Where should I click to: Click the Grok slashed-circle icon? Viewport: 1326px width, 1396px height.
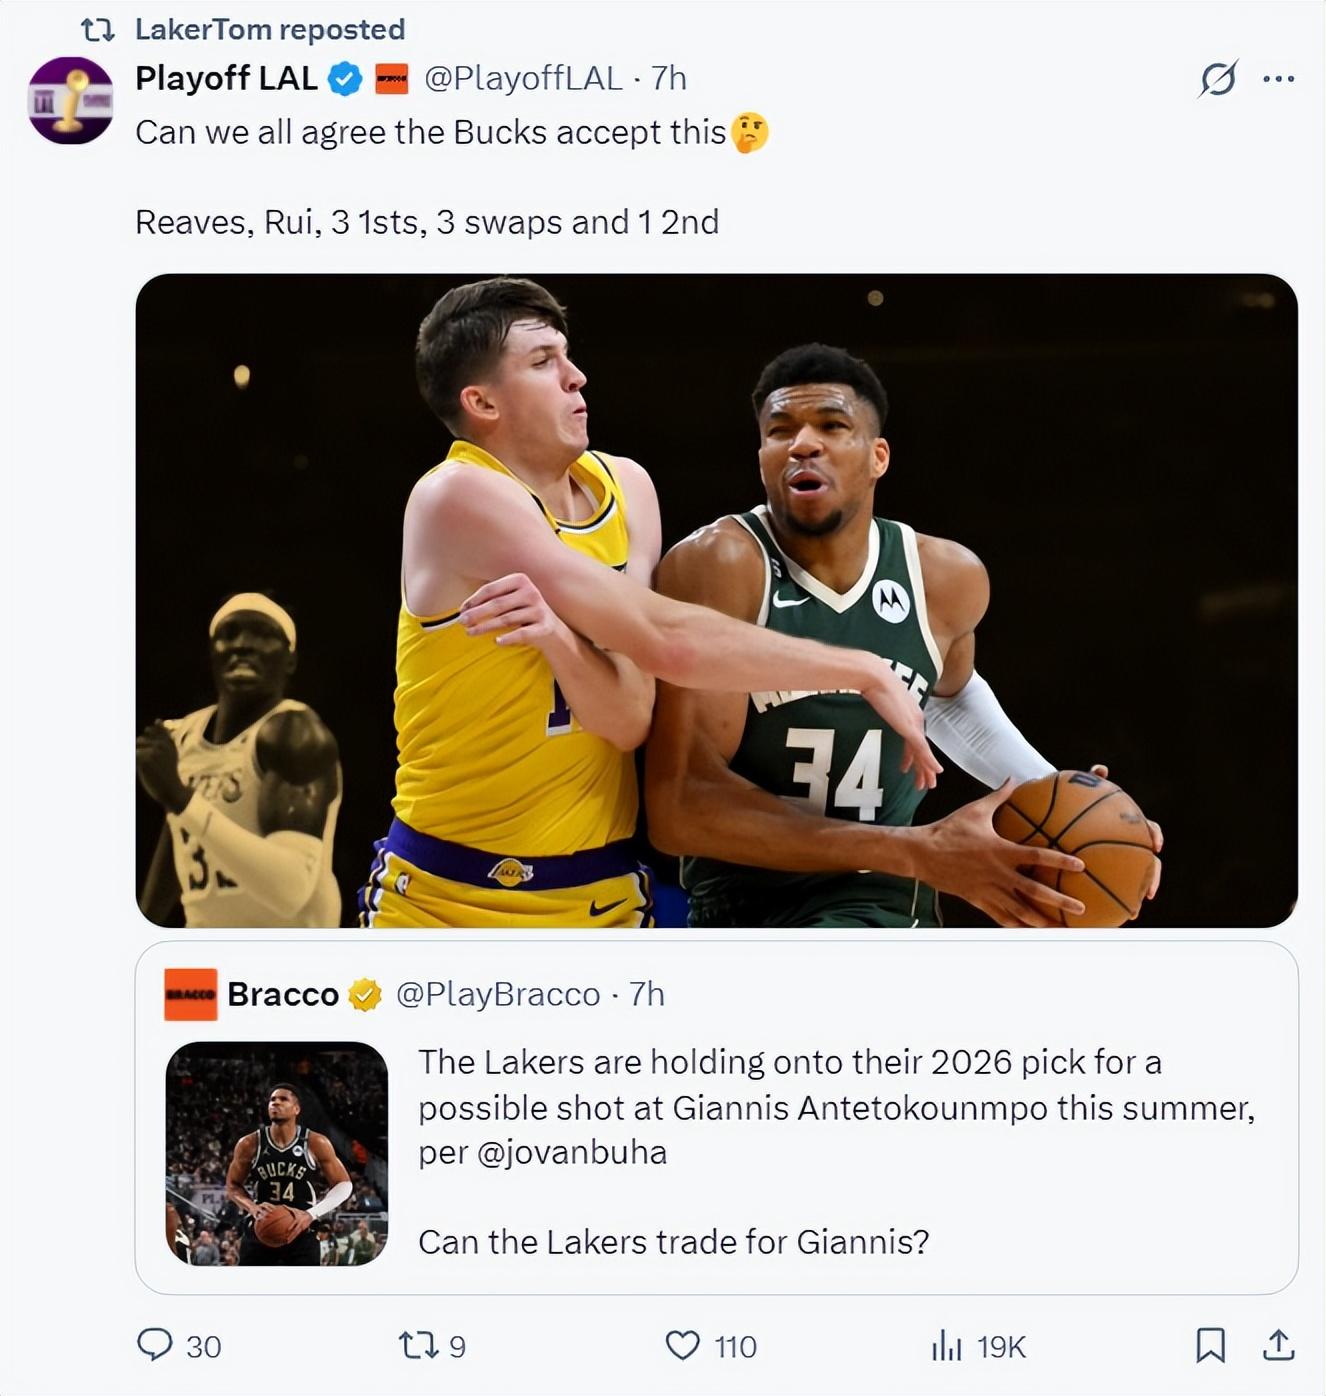[1217, 79]
